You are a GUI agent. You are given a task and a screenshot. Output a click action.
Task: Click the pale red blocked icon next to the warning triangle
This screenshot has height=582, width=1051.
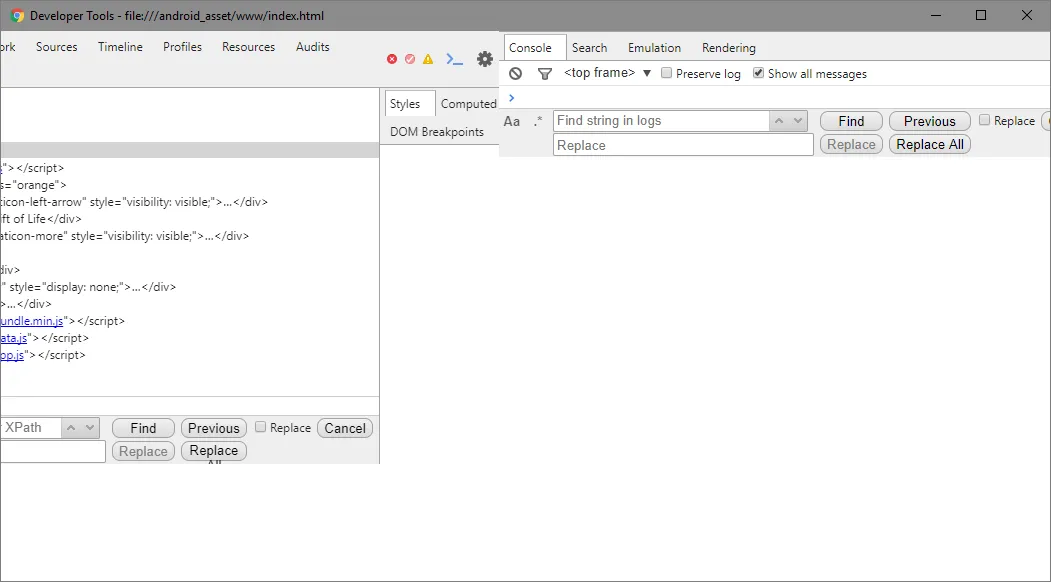coord(410,59)
